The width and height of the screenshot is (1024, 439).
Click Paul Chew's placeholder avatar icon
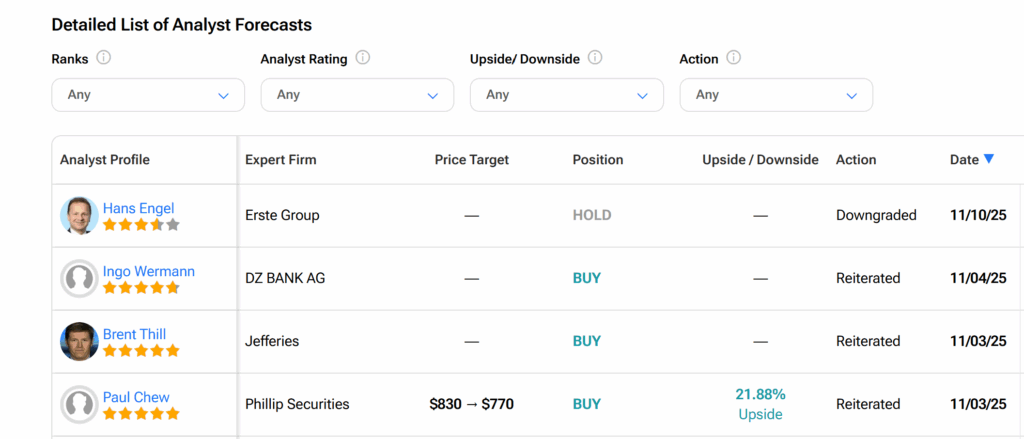coord(79,404)
